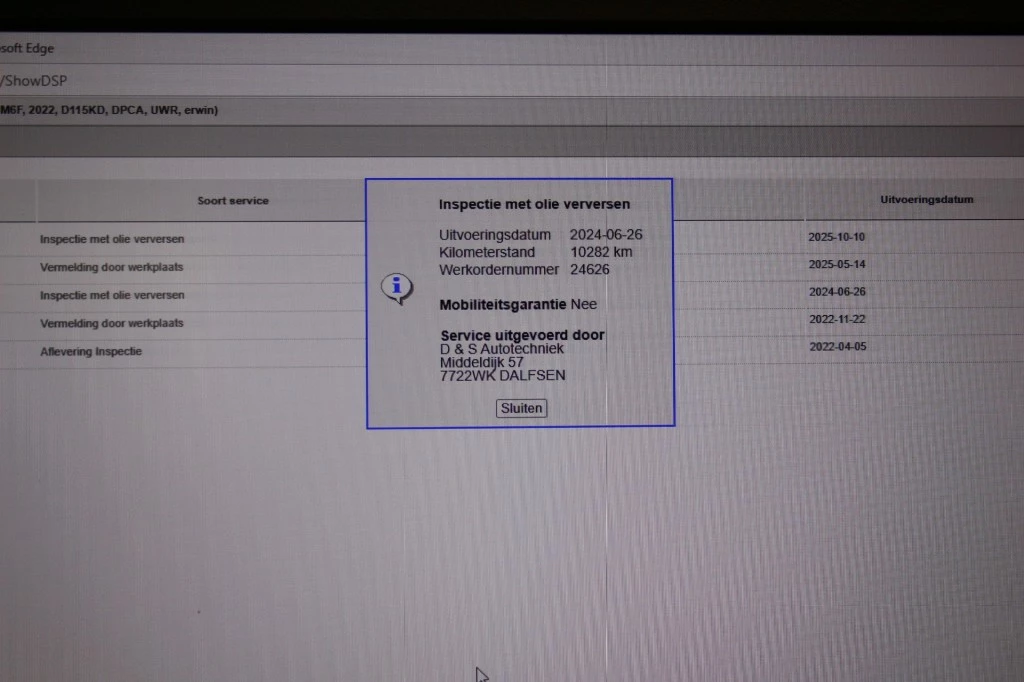The width and height of the screenshot is (1024, 682).
Task: Click the D & S Autotechniek garage name
Action: coord(502,349)
